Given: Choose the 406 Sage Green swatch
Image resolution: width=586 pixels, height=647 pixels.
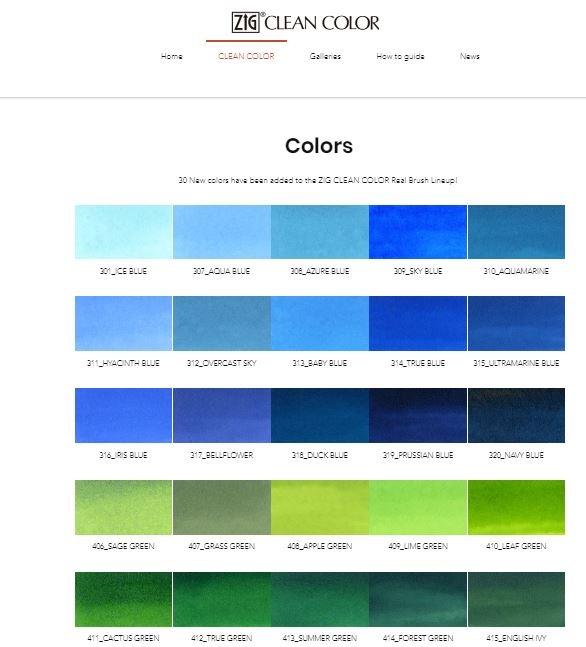Looking at the screenshot, I should [x=123, y=507].
